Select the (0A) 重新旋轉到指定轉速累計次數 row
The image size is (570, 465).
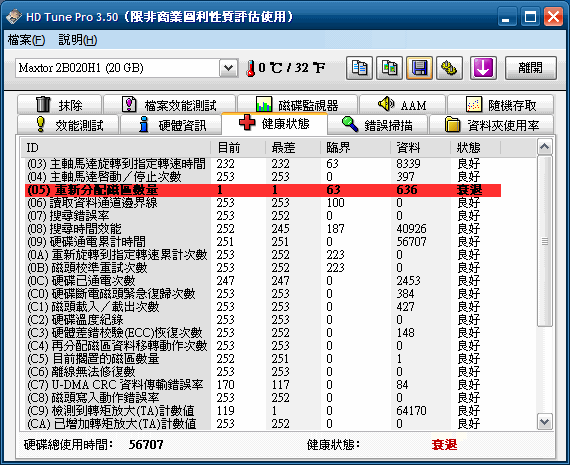point(263,255)
